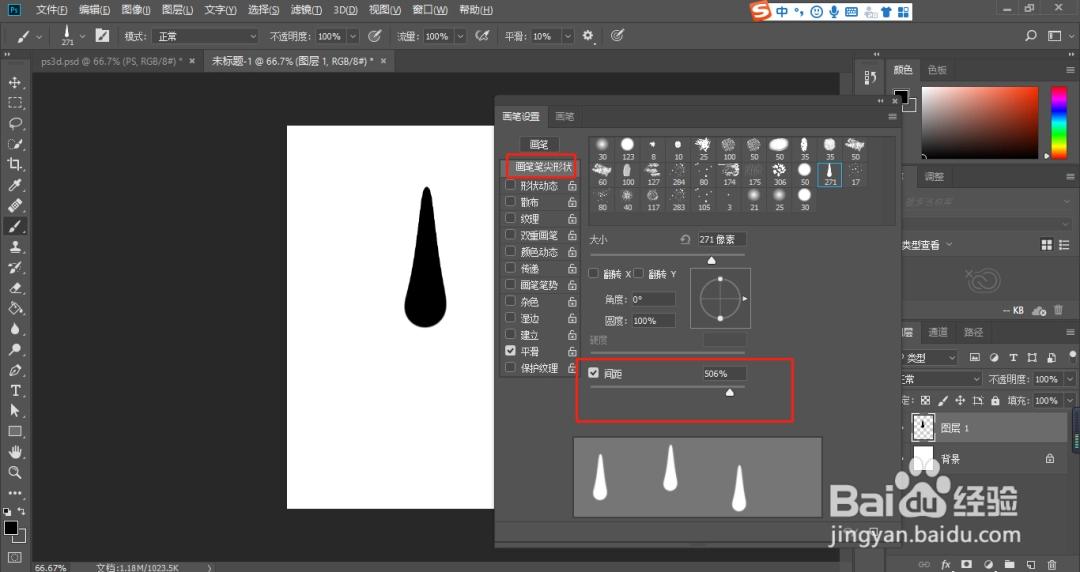1080x572 pixels.
Task: Select the Brush tool in toolbox
Action: coord(14,226)
